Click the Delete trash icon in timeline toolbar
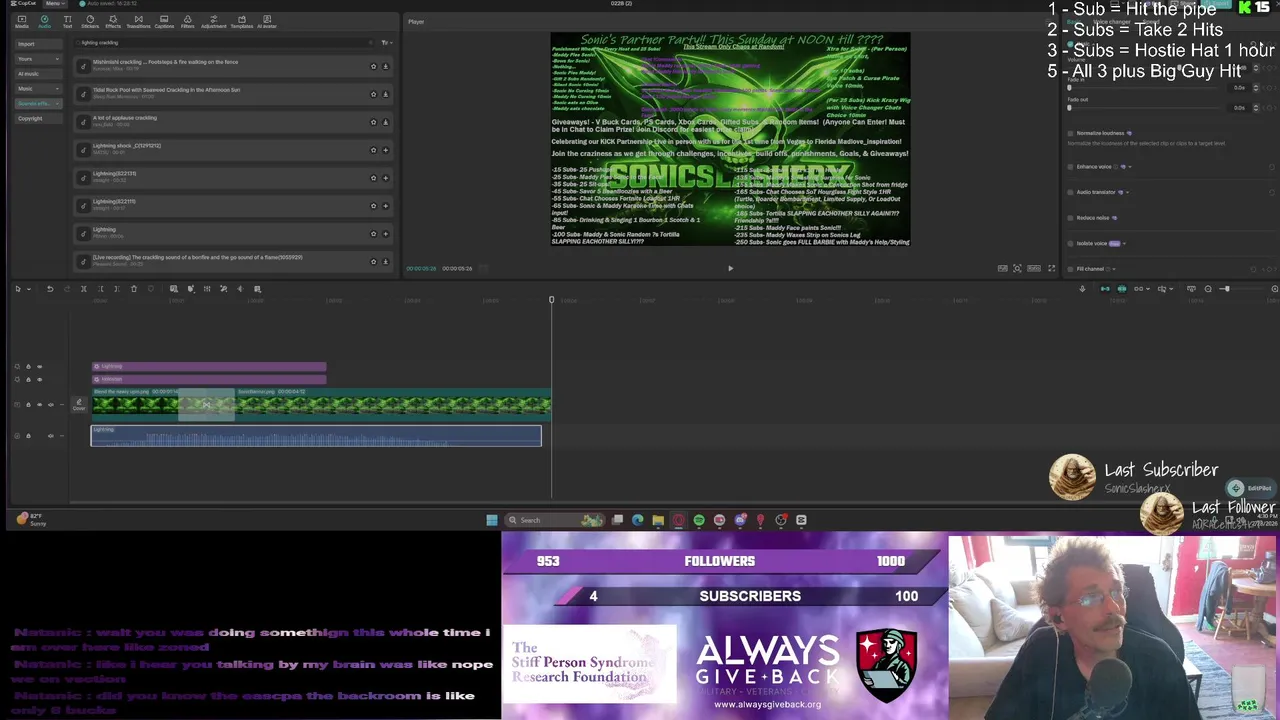 134,289
